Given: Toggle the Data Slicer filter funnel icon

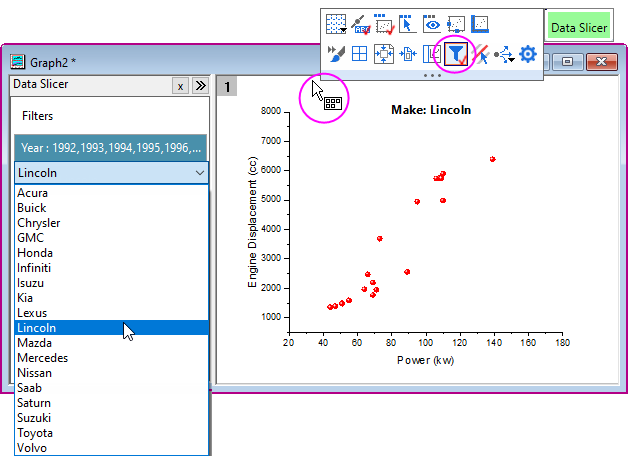Looking at the screenshot, I should [x=456, y=54].
